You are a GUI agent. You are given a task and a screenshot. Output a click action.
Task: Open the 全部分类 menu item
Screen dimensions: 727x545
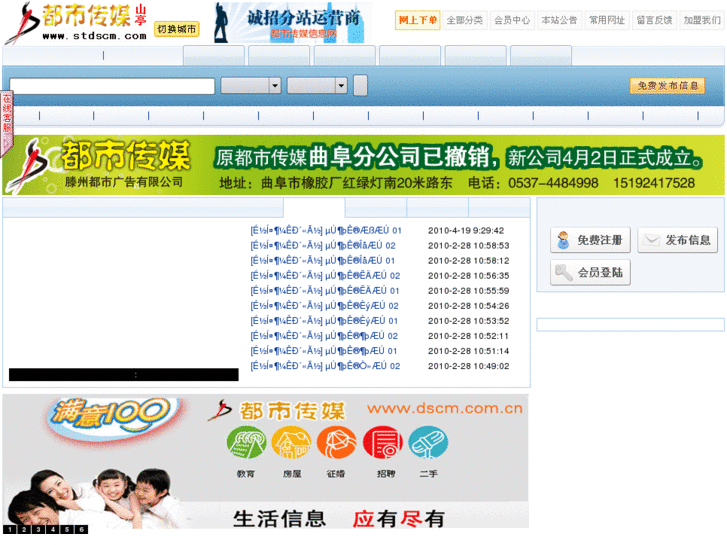point(465,20)
